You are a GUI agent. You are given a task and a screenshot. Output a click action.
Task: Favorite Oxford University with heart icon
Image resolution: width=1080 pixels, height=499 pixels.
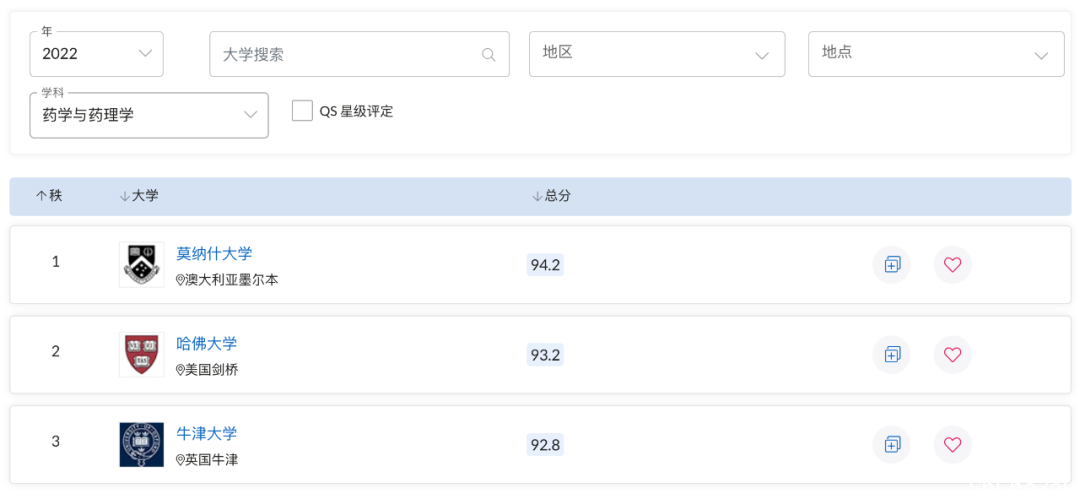952,445
